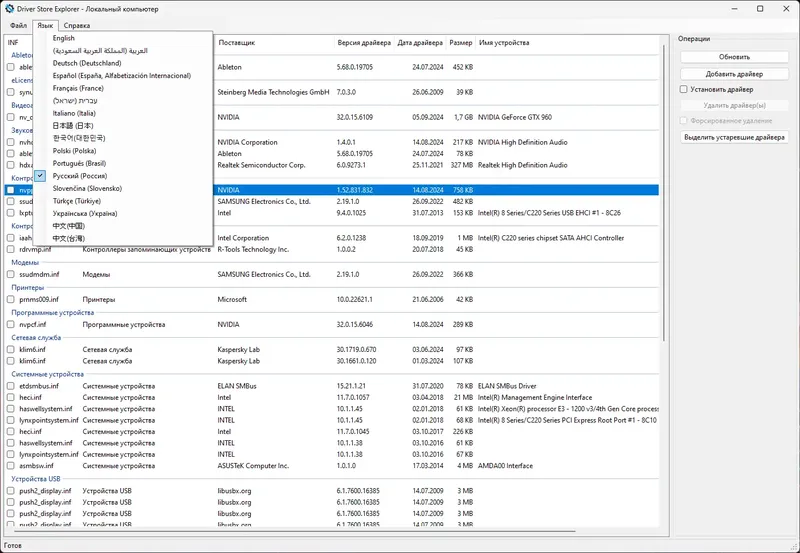Select English language option

click(64, 38)
